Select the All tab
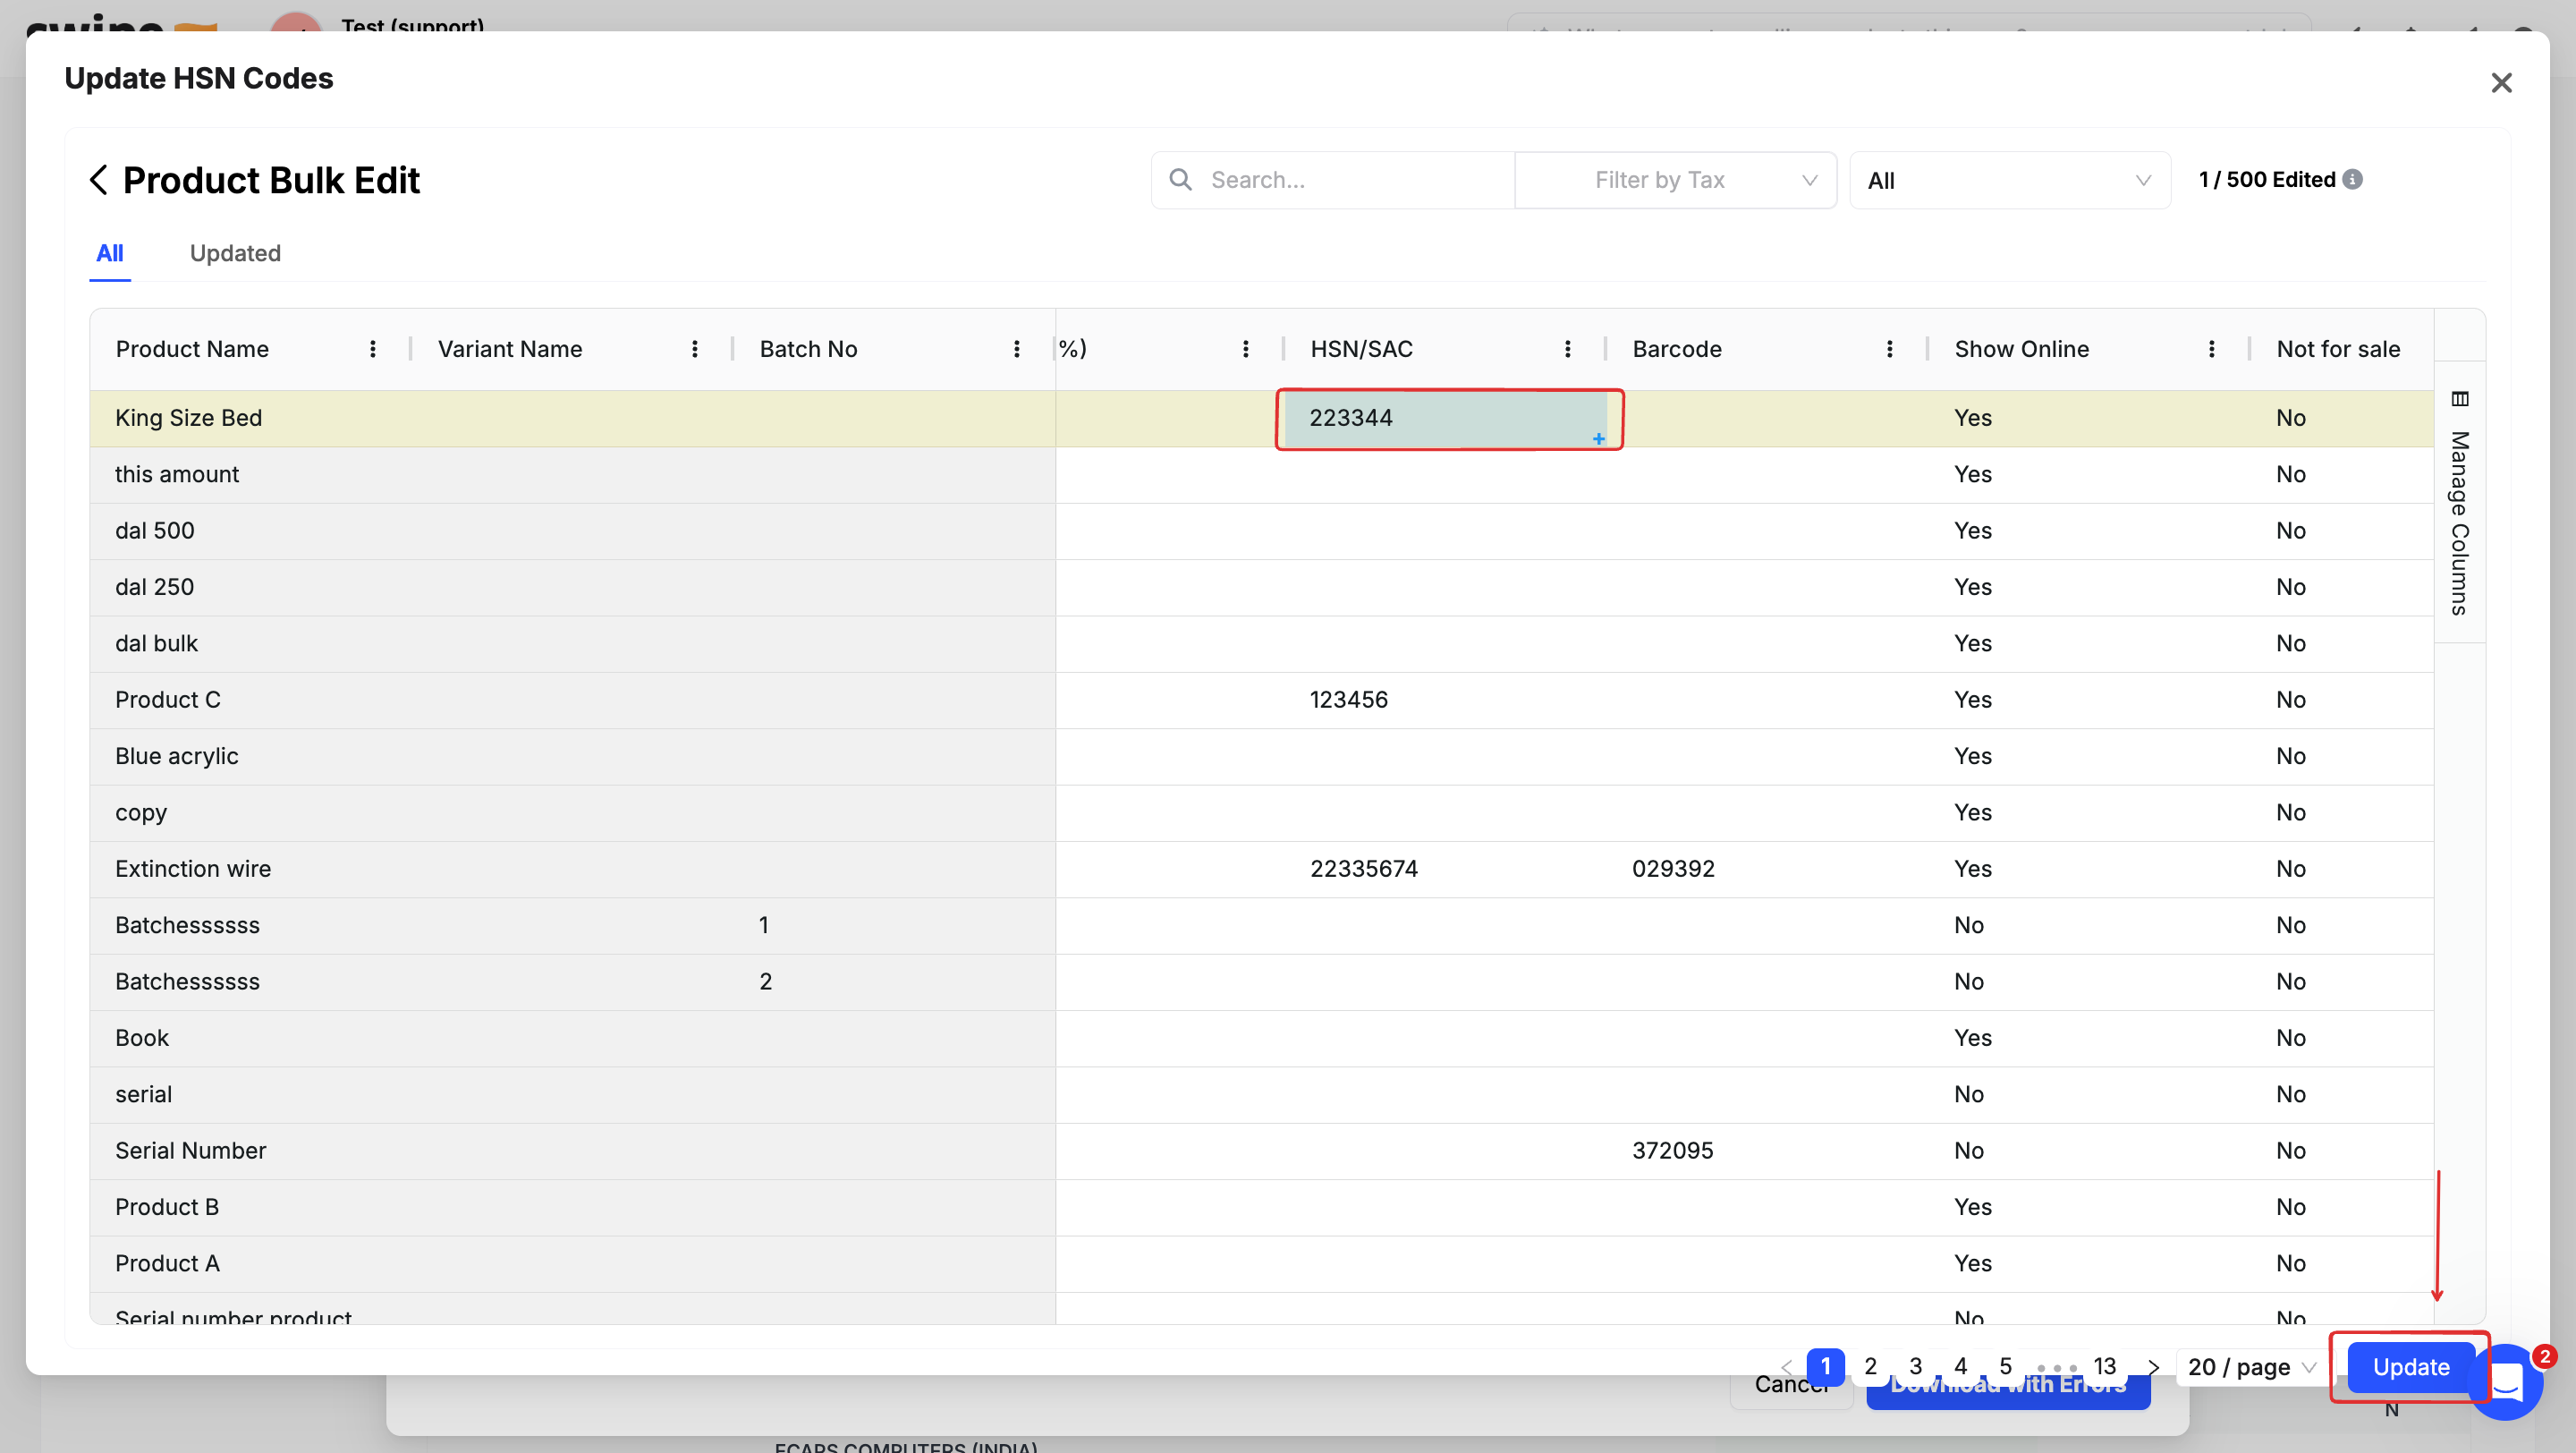Screen dimensions: 2576x1453 tap(110, 253)
